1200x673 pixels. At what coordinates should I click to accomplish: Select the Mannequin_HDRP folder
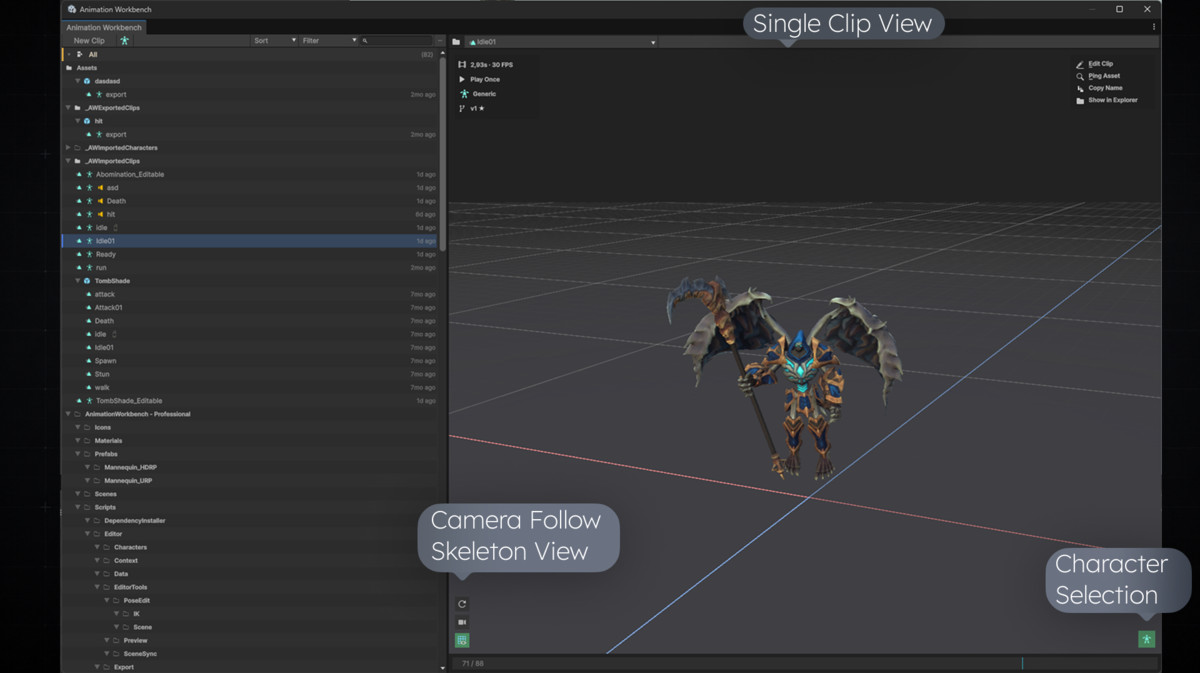point(250,467)
